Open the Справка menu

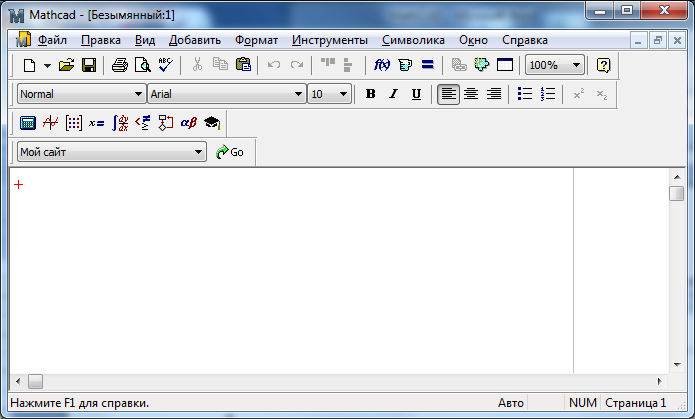pyautogui.click(x=525, y=40)
